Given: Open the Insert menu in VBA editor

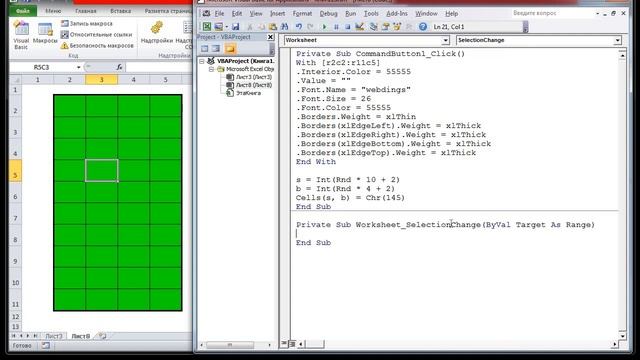Looking at the screenshot, I should click(x=278, y=13).
